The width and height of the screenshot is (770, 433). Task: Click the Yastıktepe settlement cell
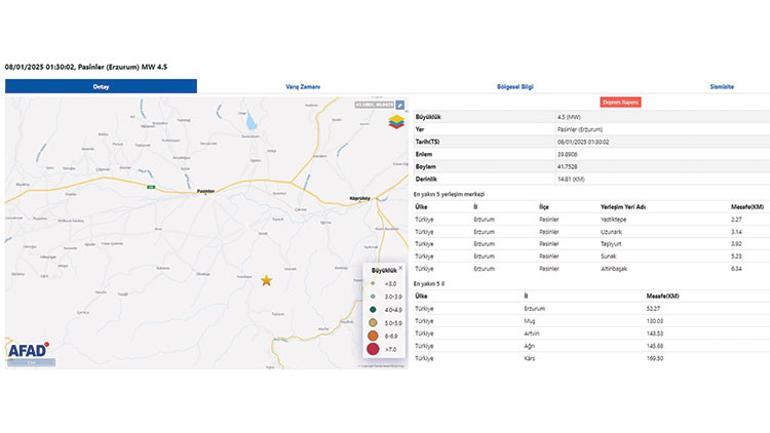[613, 219]
